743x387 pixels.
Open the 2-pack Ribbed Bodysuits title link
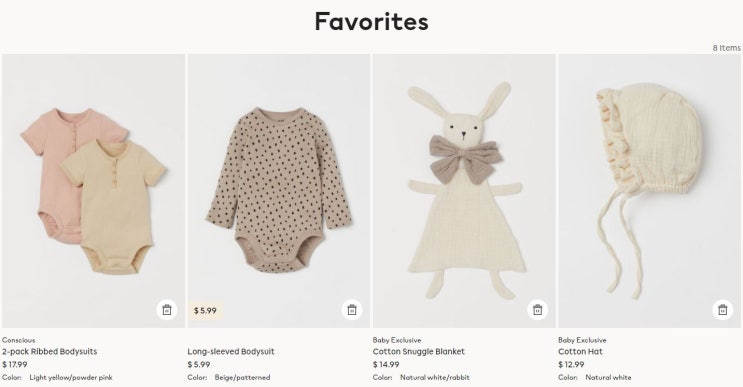point(49,351)
